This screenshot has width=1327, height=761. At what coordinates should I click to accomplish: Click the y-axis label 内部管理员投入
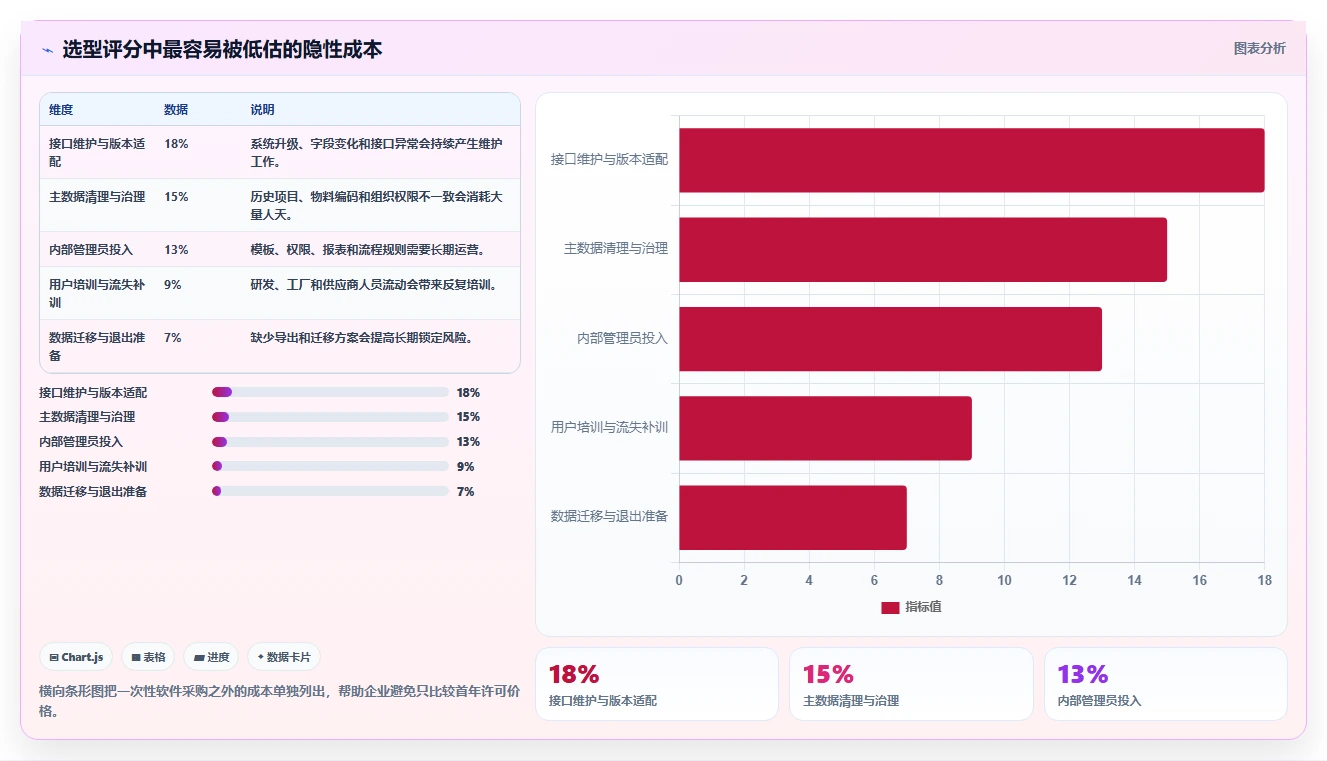(x=622, y=338)
